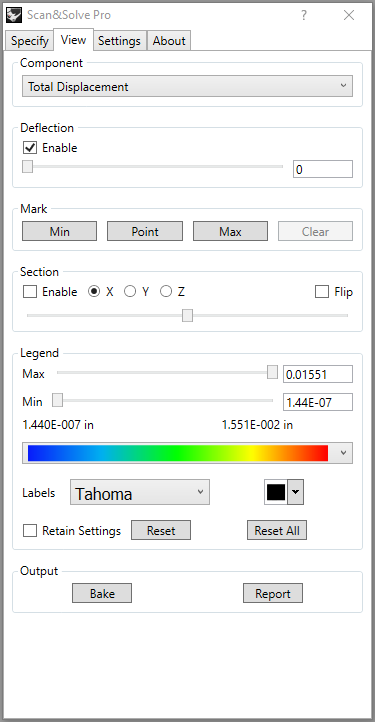
Task: Mark the Min value point
Action: pos(59,231)
